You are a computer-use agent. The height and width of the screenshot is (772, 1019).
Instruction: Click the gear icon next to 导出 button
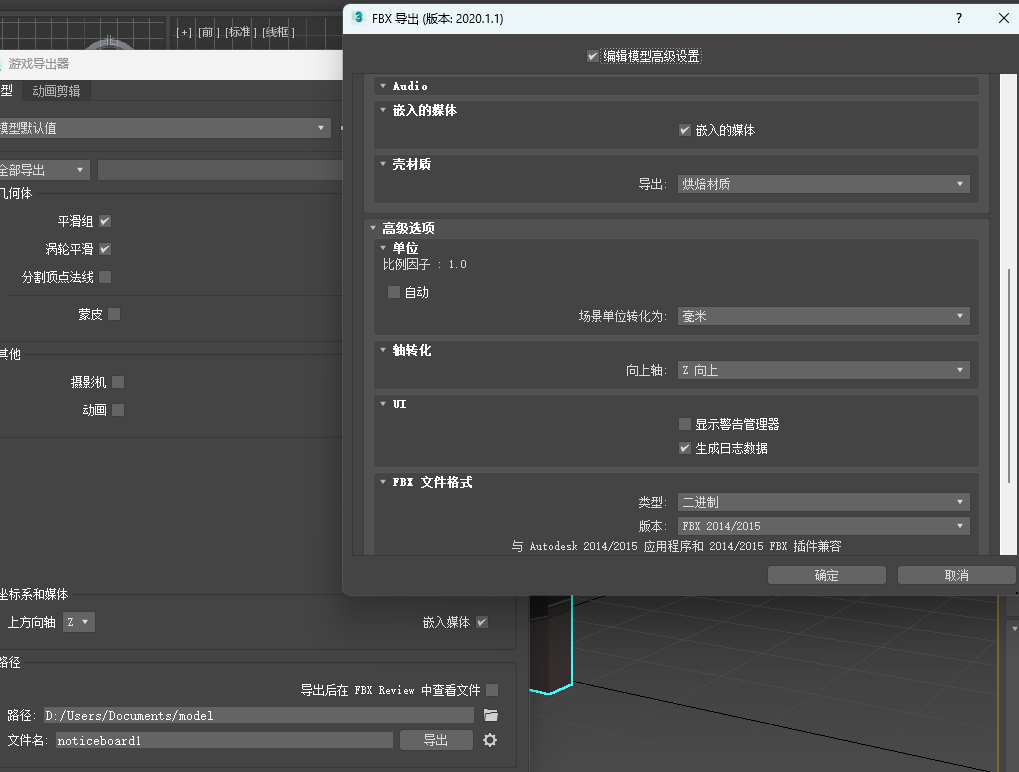coord(488,740)
